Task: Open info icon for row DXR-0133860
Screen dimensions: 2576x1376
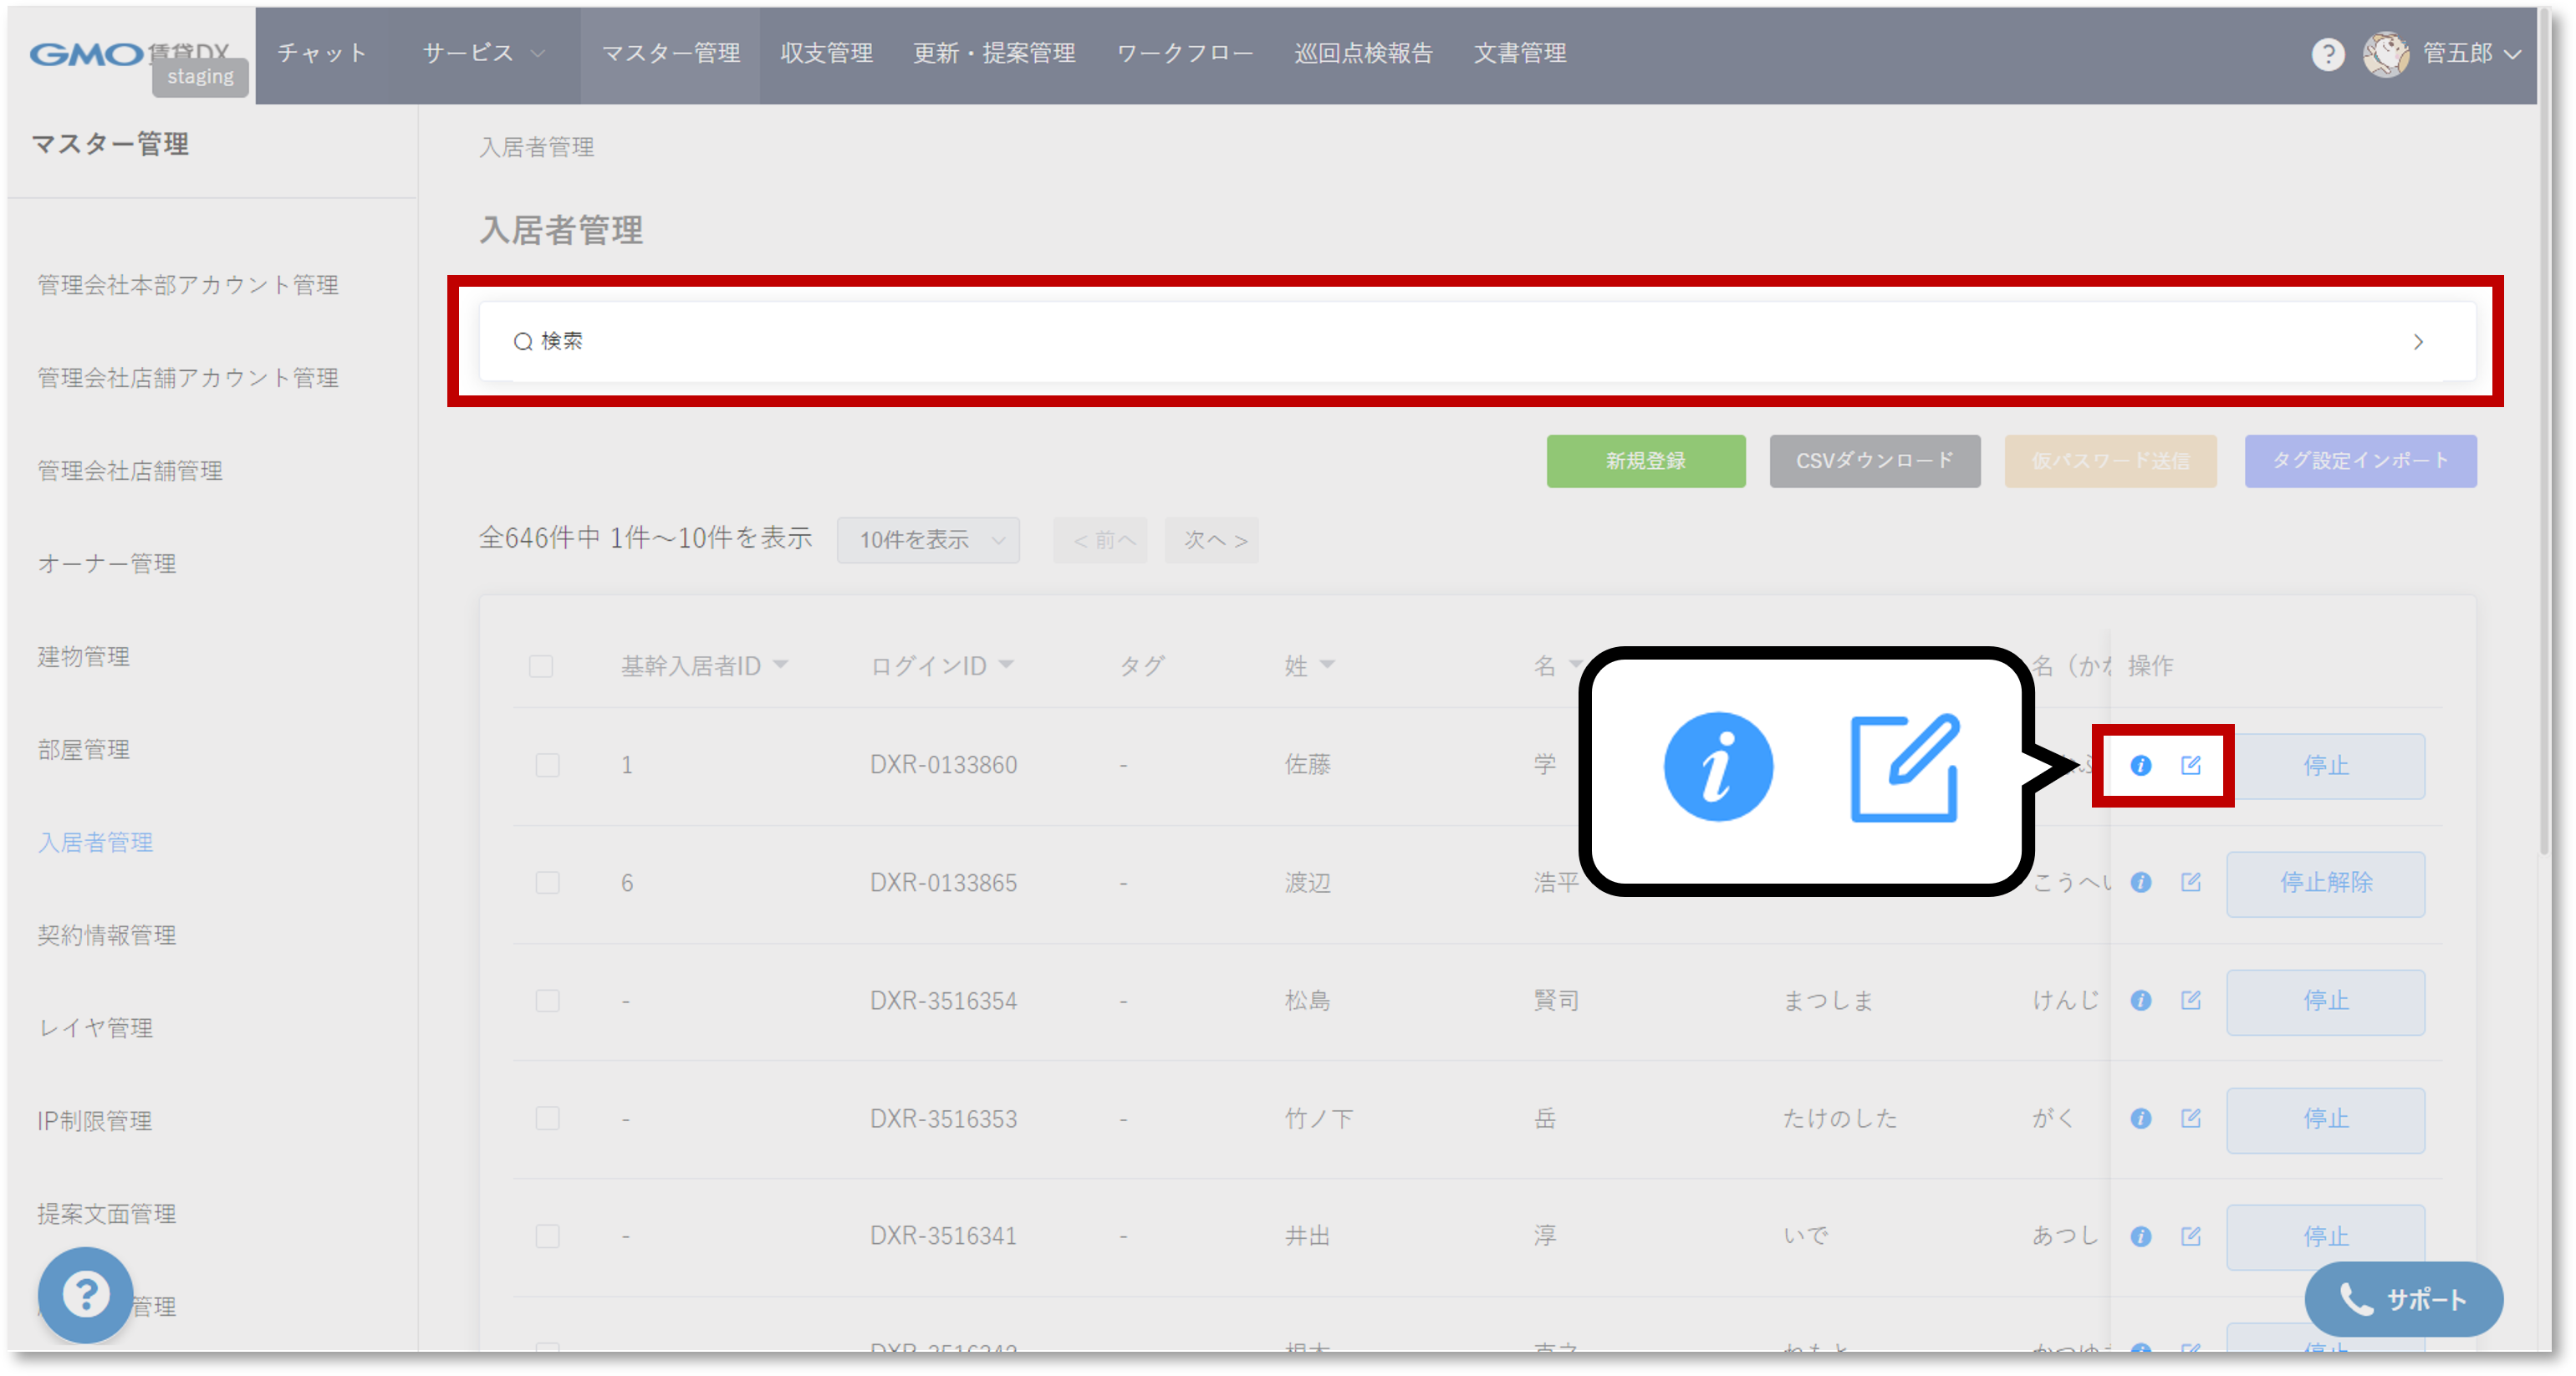Action: [x=2140, y=765]
